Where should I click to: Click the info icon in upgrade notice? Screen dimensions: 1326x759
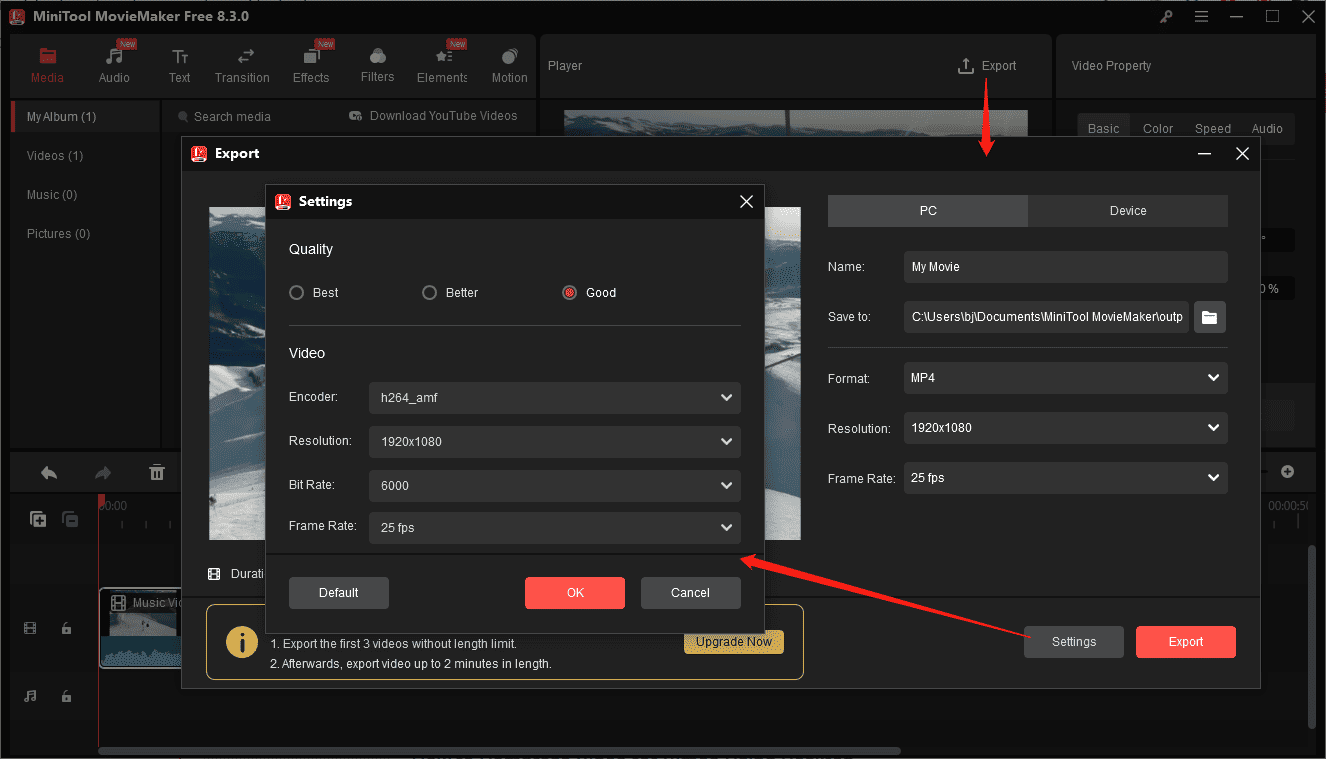click(x=242, y=642)
